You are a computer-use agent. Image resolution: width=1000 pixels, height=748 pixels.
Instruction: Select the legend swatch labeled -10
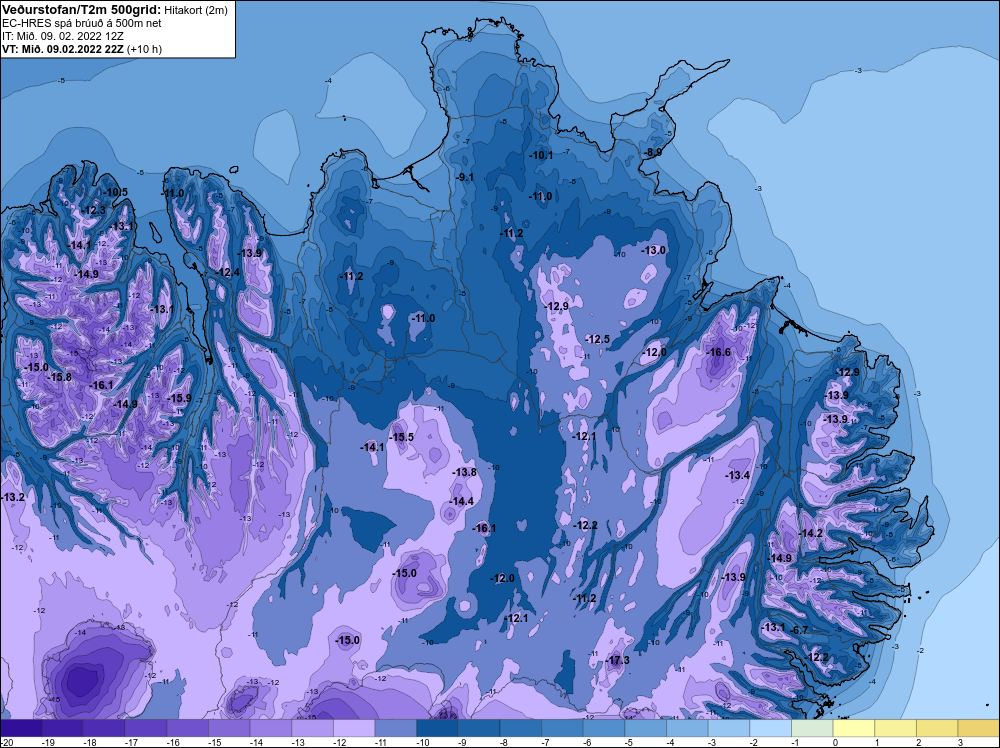click(438, 728)
